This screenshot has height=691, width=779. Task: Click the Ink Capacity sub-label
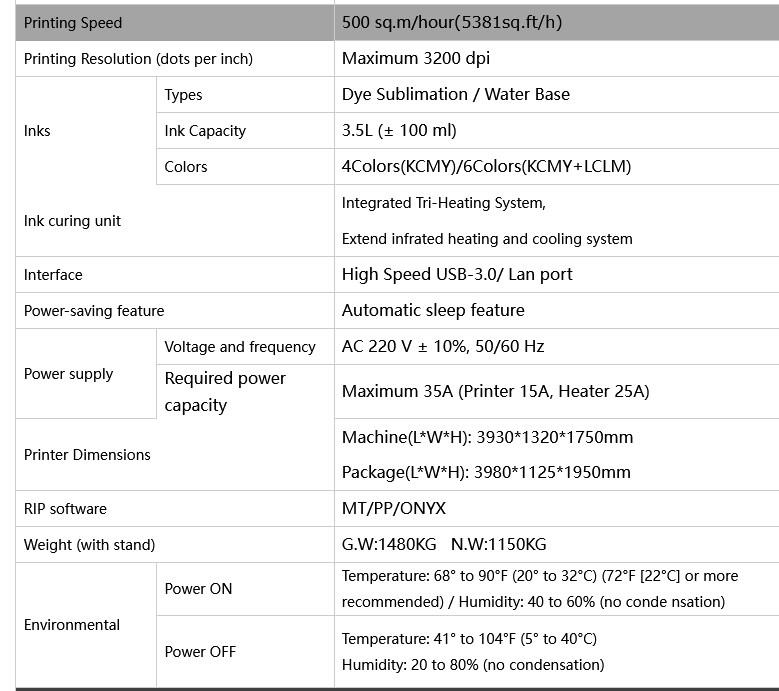tap(205, 131)
